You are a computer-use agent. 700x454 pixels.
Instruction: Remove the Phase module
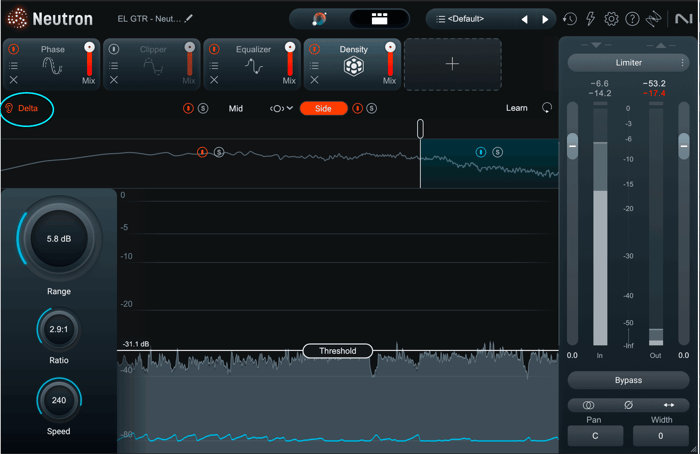pos(13,80)
